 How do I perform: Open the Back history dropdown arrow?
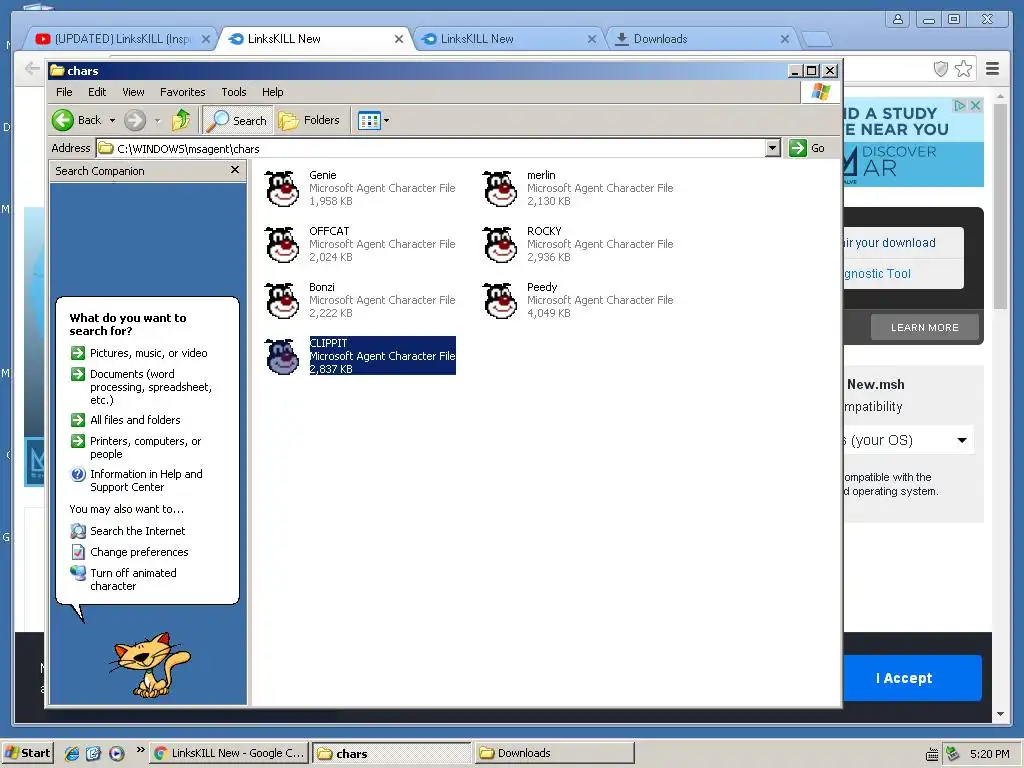pos(112,121)
